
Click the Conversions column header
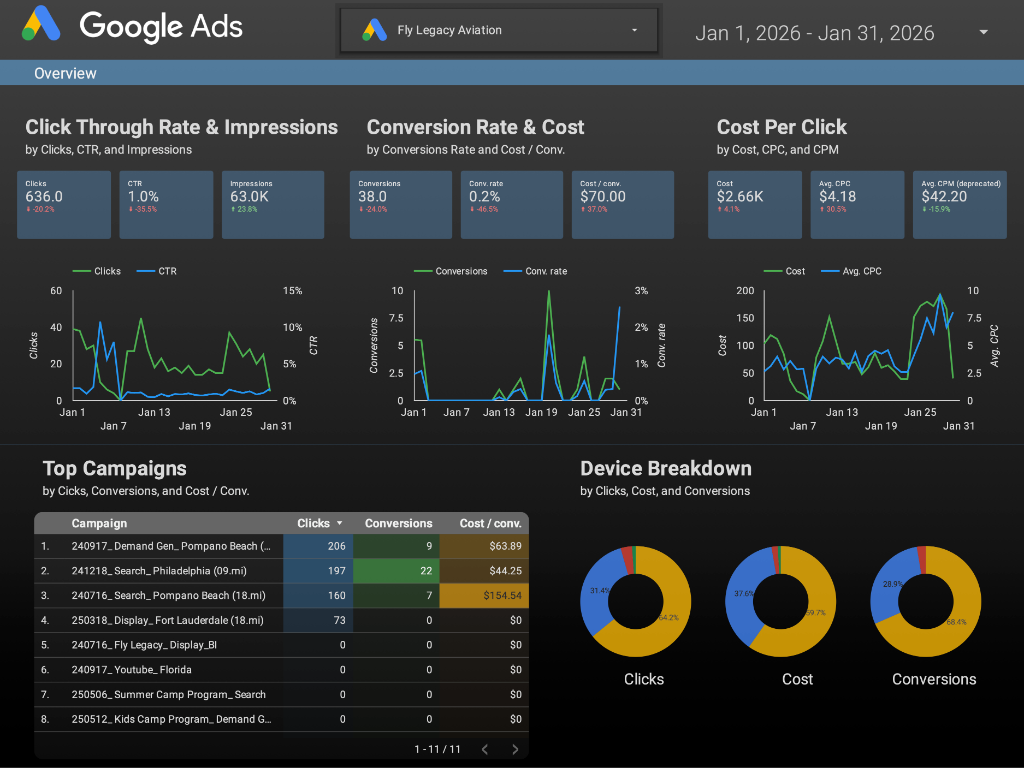[398, 523]
